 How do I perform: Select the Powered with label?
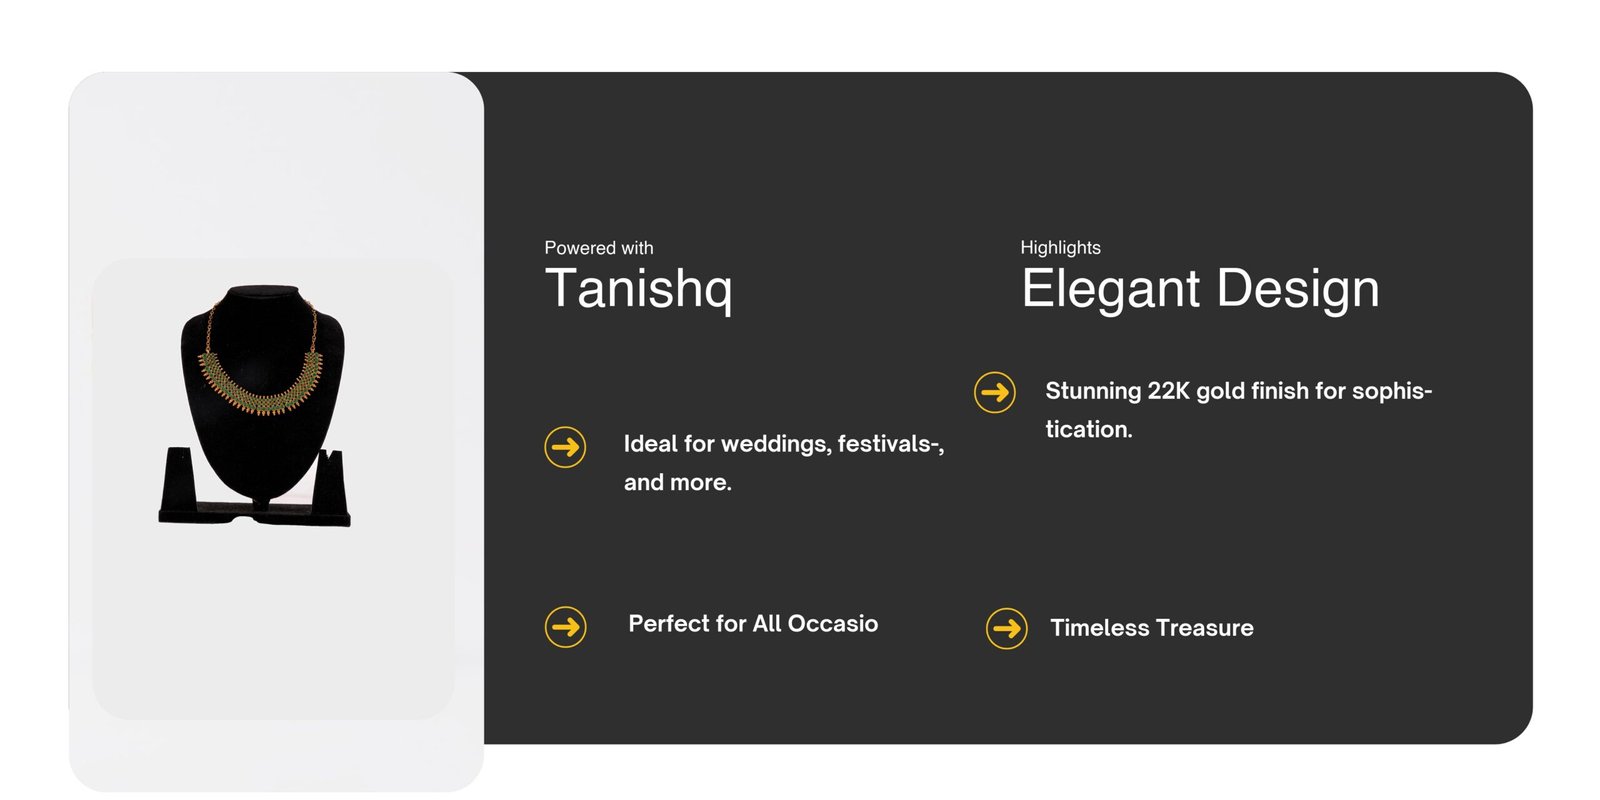598,248
